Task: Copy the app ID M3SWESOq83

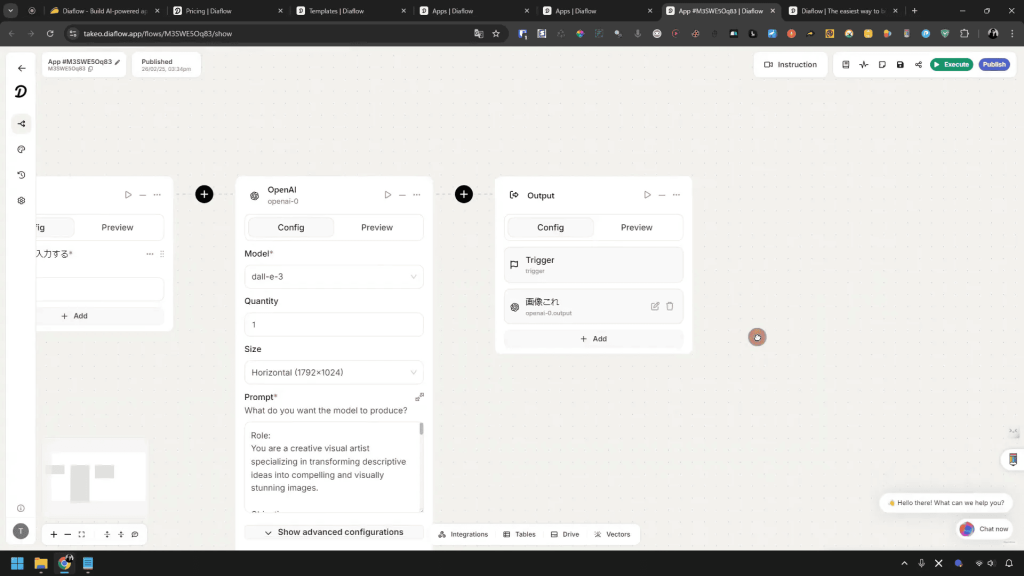Action: click(x=91, y=69)
